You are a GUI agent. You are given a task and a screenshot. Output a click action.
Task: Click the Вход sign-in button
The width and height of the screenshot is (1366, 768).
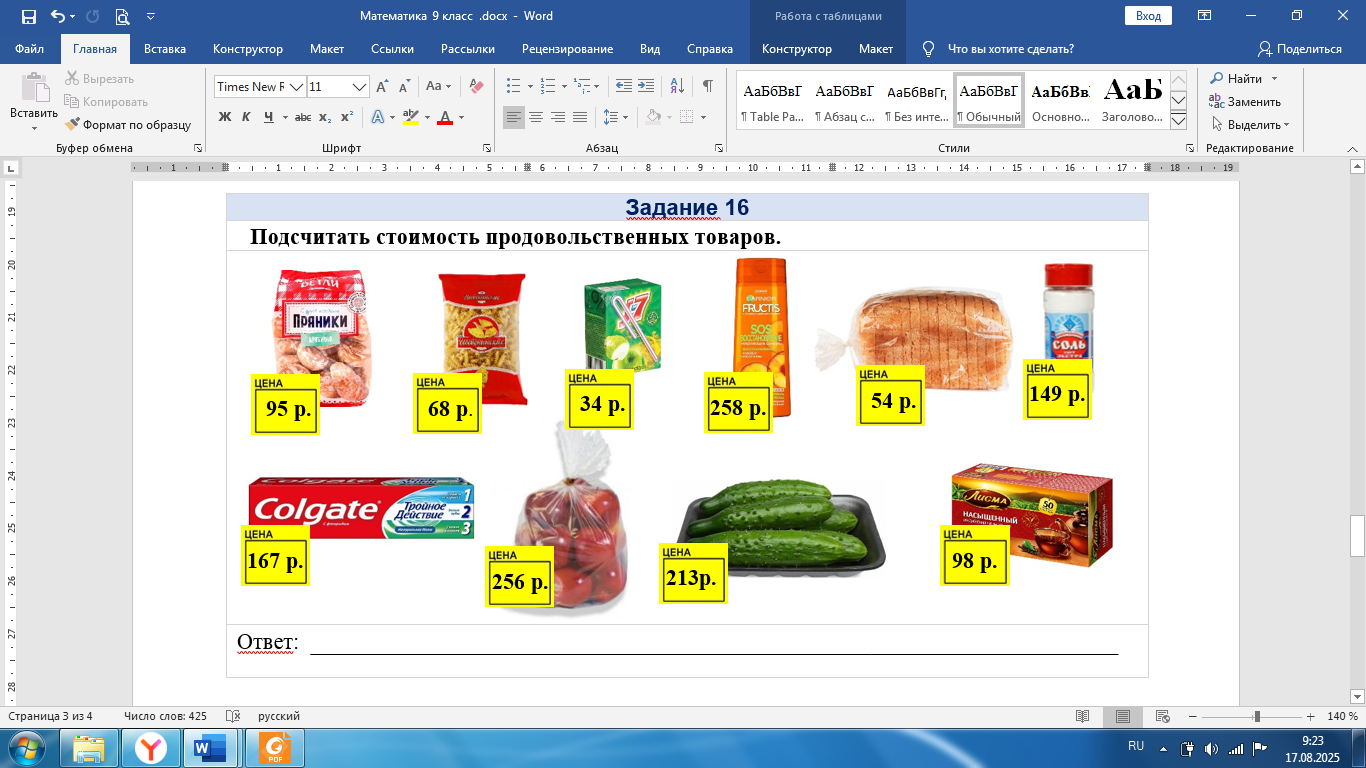pyautogui.click(x=1149, y=16)
